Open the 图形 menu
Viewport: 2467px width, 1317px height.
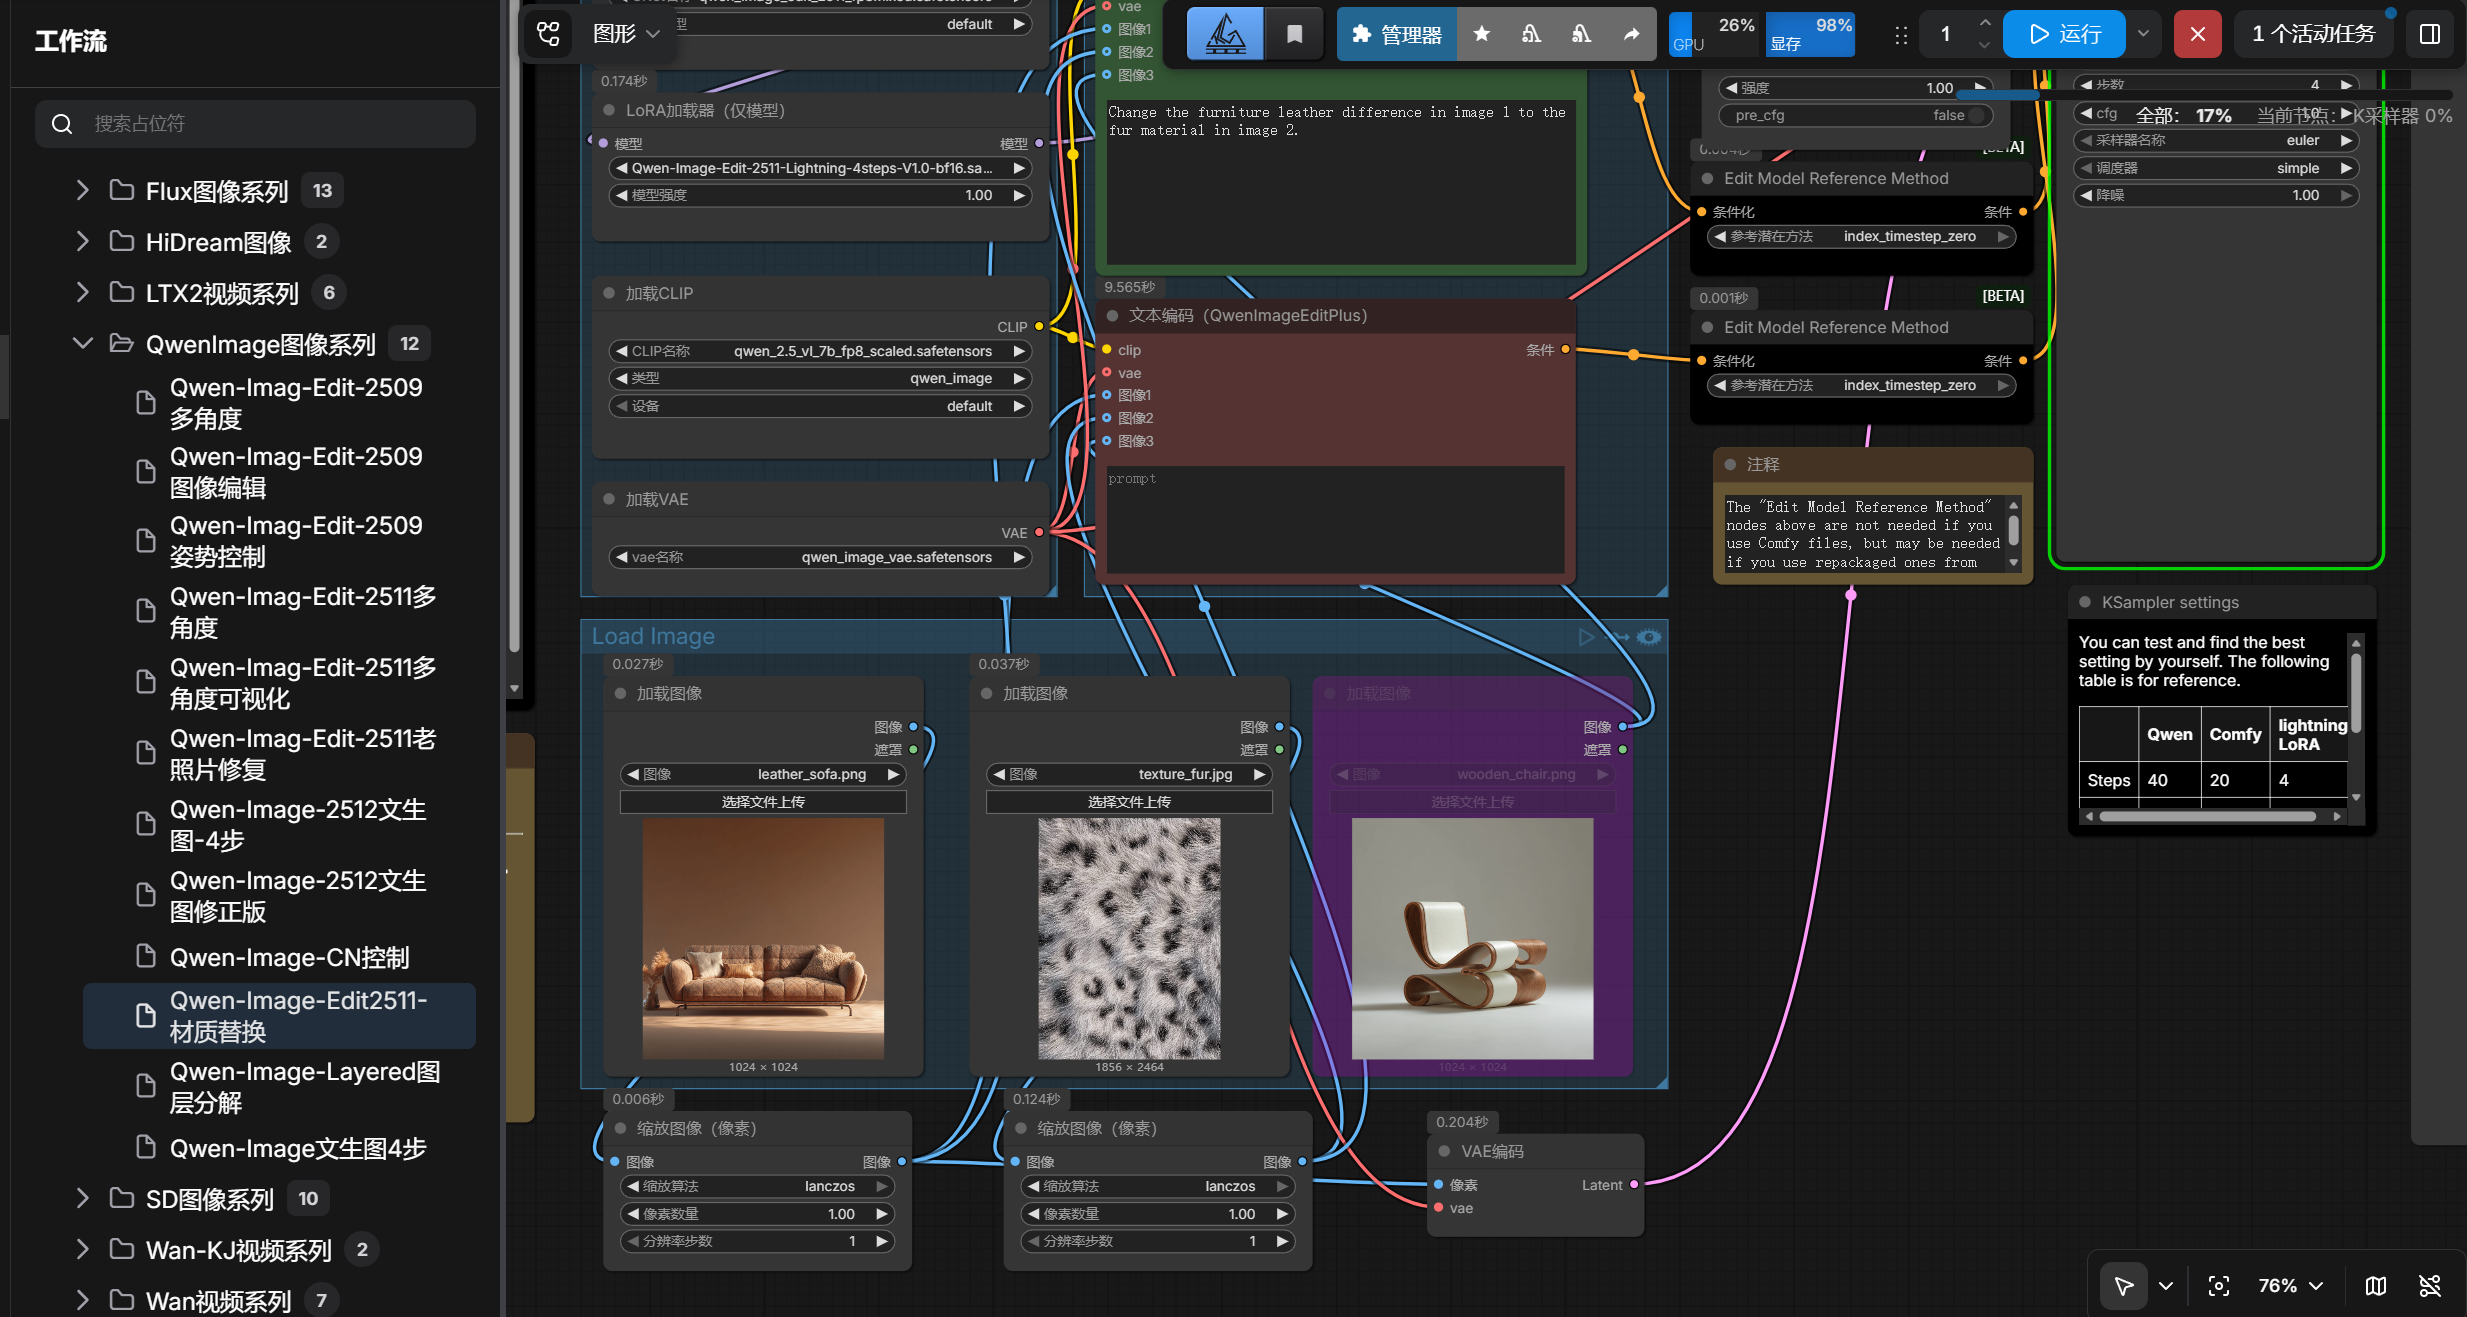(626, 34)
